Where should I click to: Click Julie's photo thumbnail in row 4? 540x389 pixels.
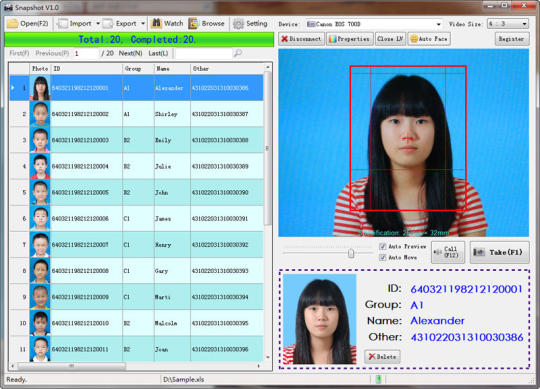[40, 166]
